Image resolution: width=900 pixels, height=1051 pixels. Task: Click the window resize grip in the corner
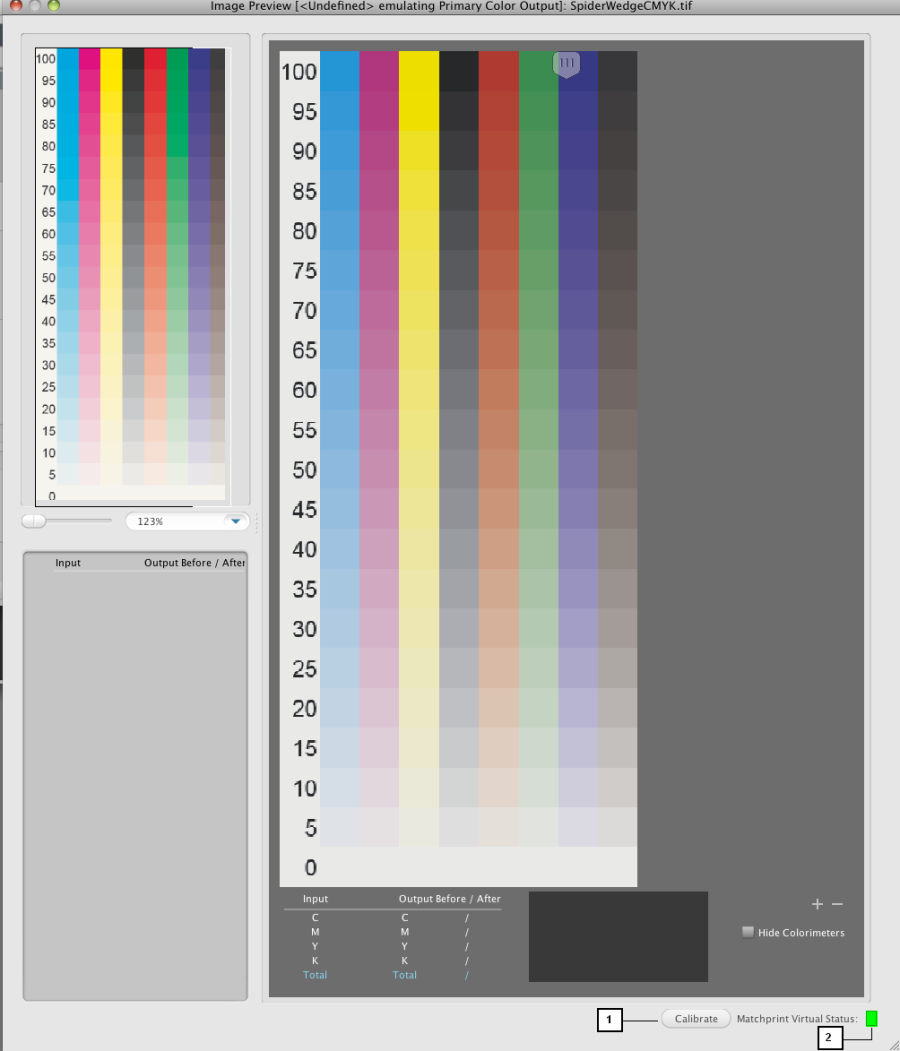pyautogui.click(x=892, y=1043)
